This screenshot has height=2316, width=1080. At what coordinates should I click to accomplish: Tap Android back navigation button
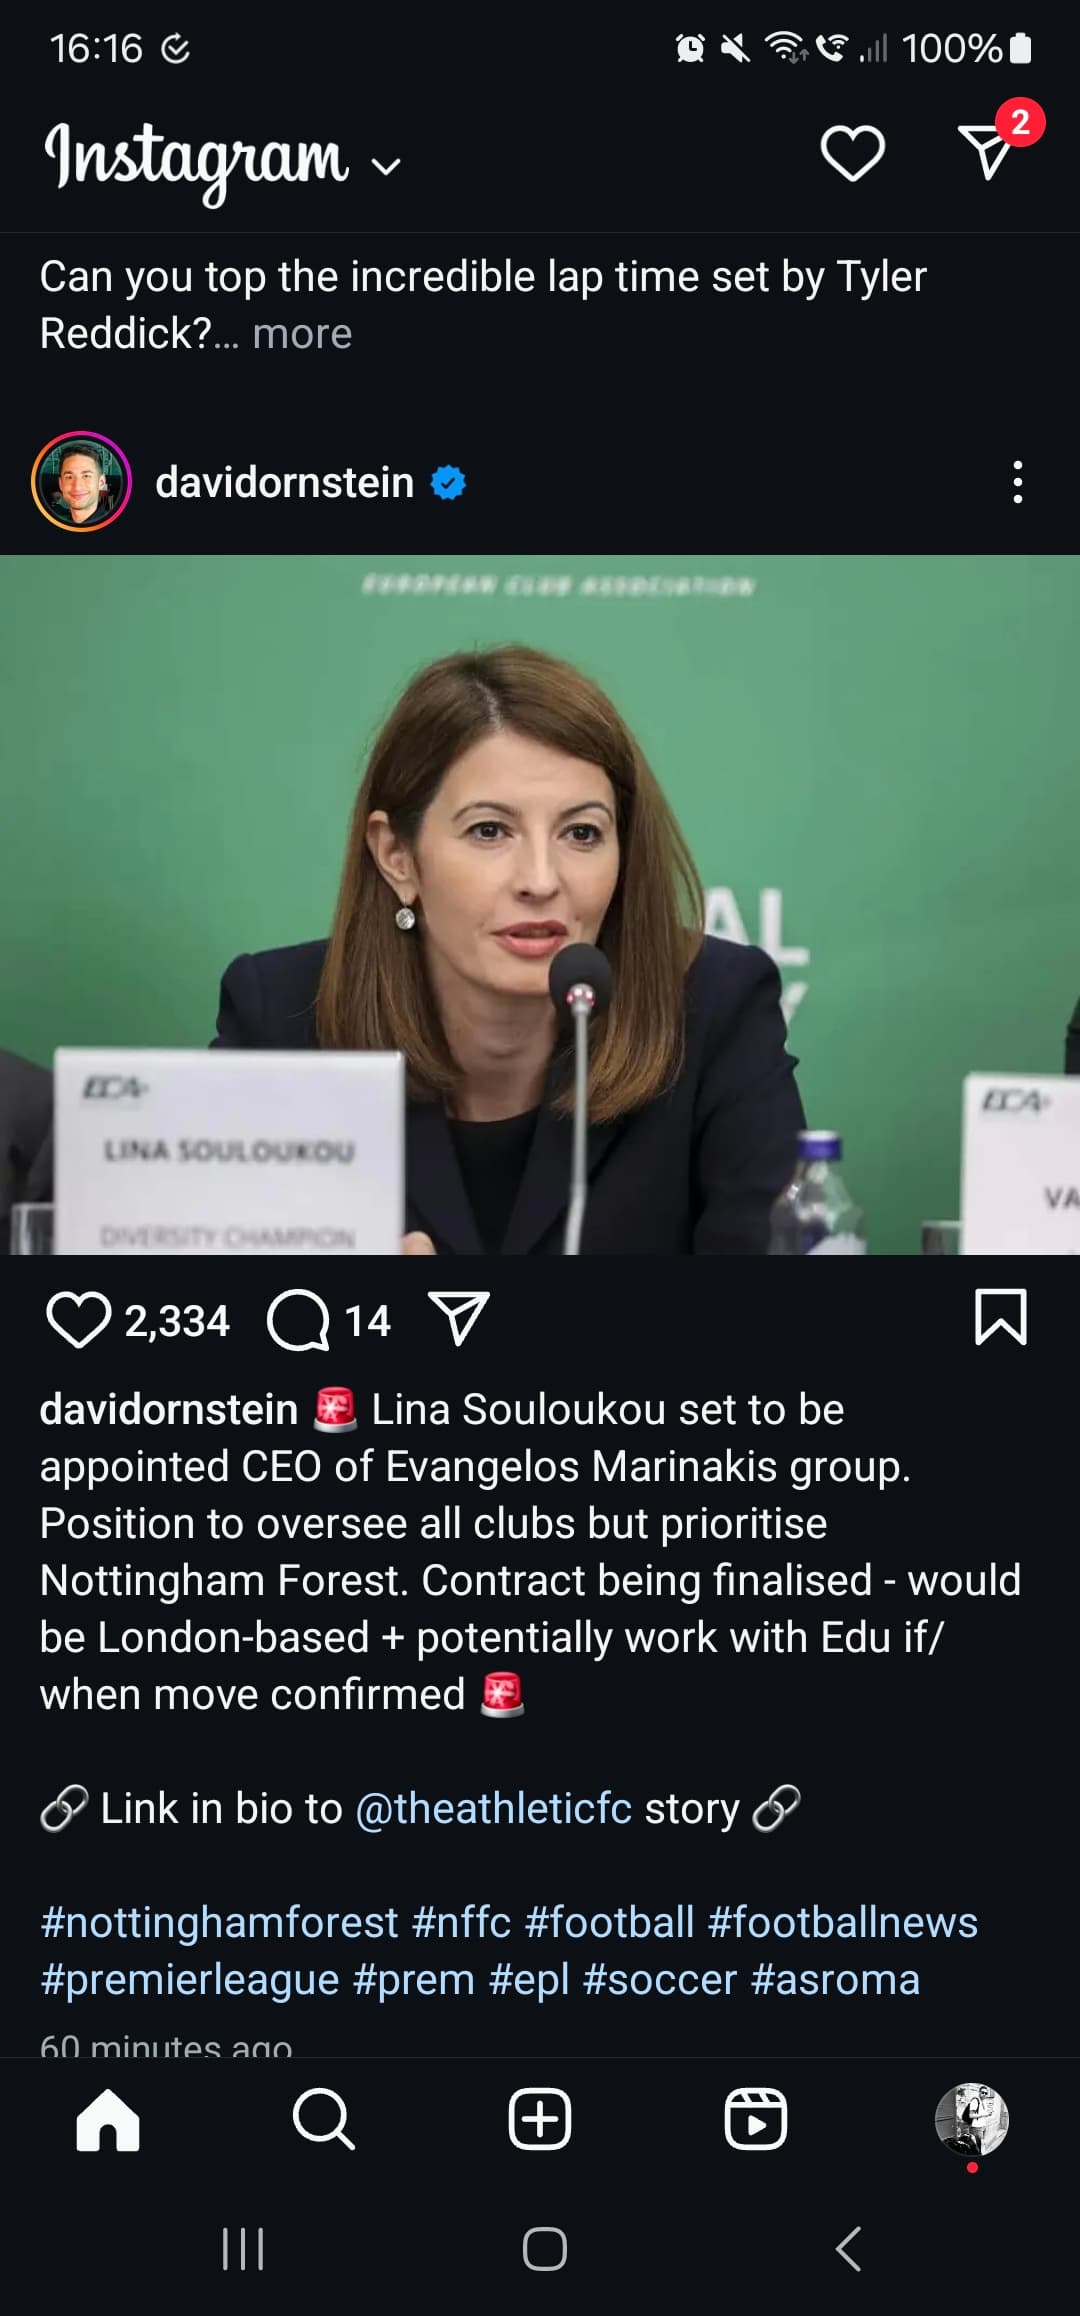coord(848,2249)
